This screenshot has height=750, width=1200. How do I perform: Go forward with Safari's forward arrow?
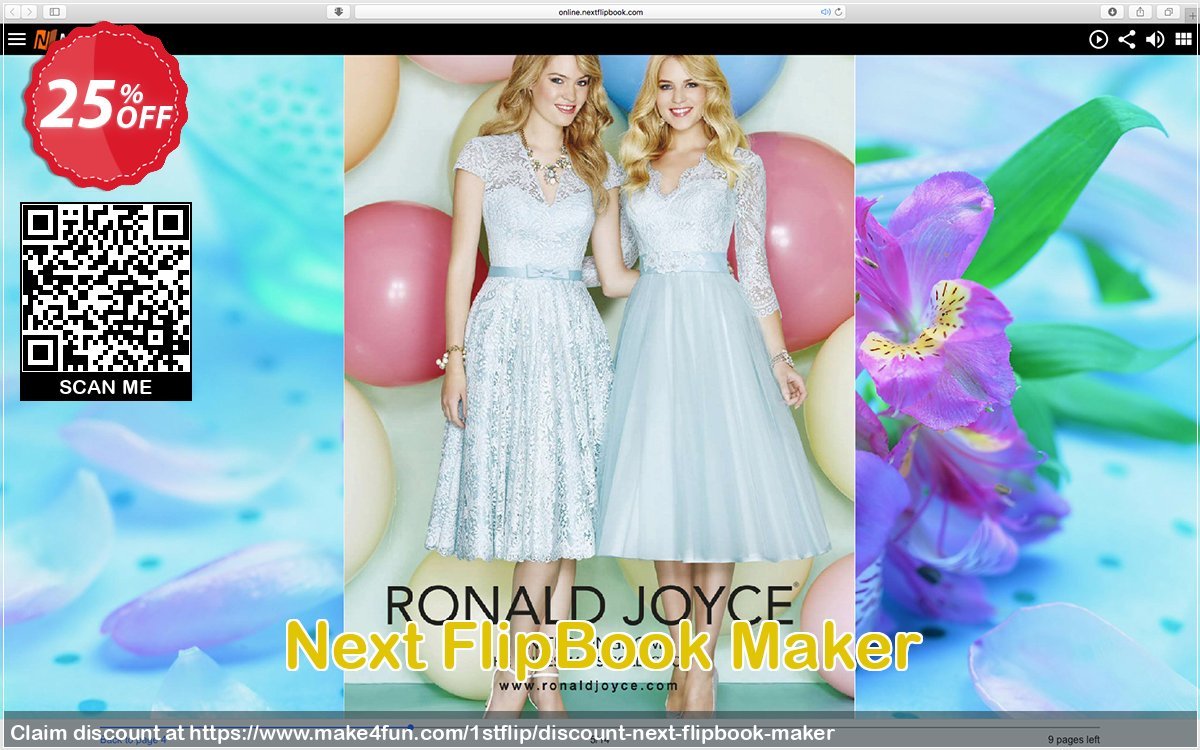click(x=28, y=11)
